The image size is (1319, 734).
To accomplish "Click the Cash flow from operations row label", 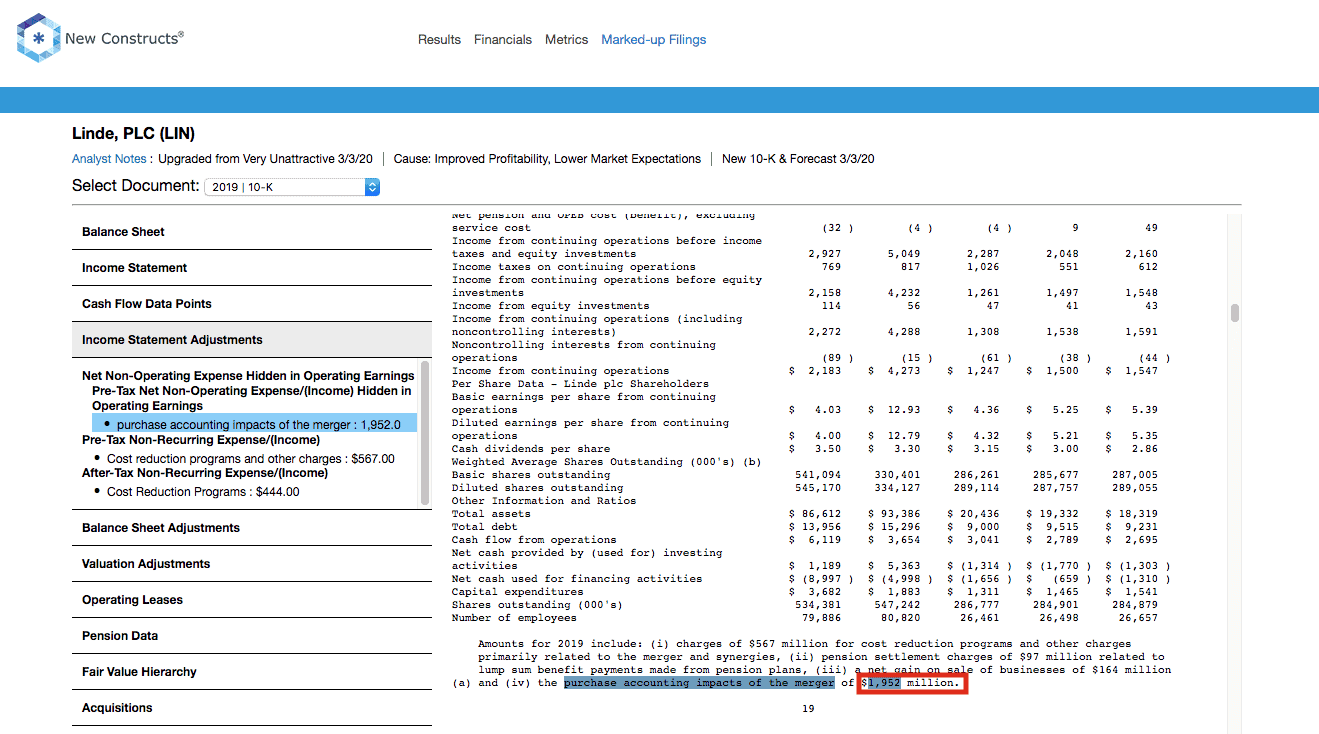I will click(x=534, y=540).
